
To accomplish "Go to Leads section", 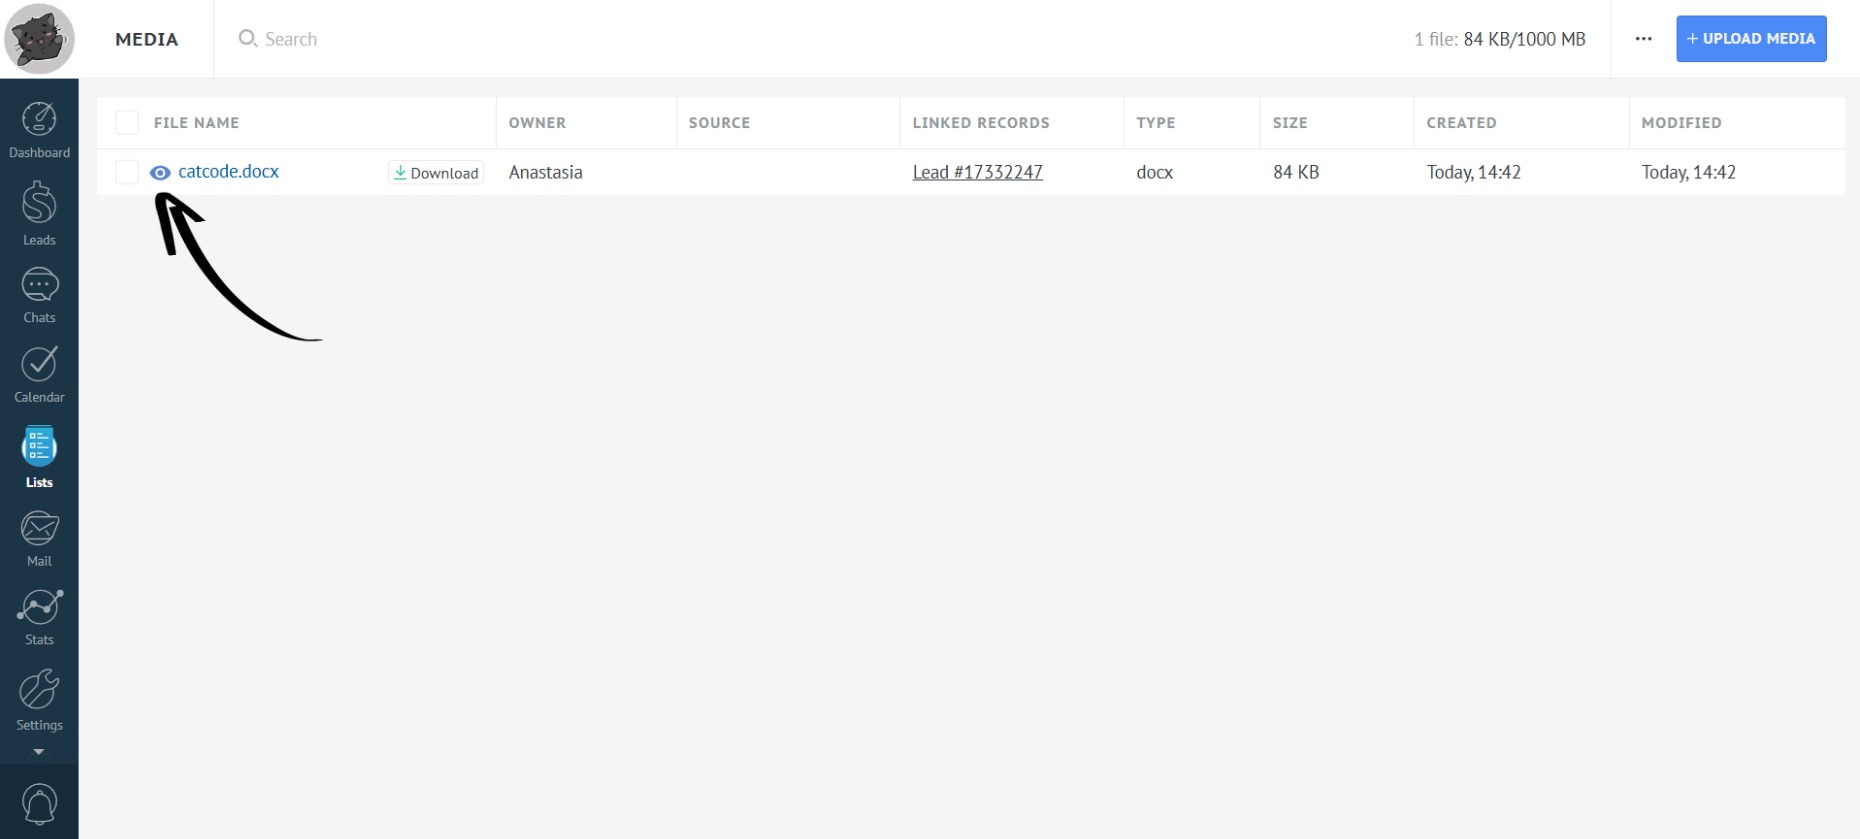I will pyautogui.click(x=39, y=213).
